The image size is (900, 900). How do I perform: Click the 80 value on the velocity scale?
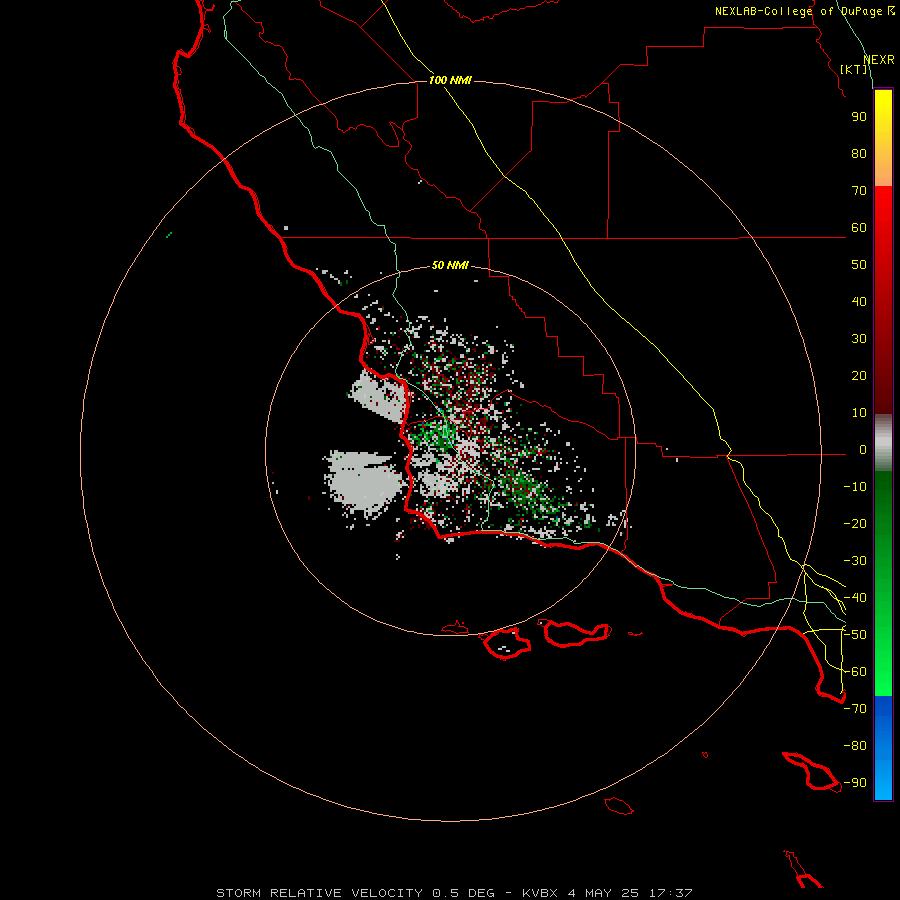pos(859,153)
